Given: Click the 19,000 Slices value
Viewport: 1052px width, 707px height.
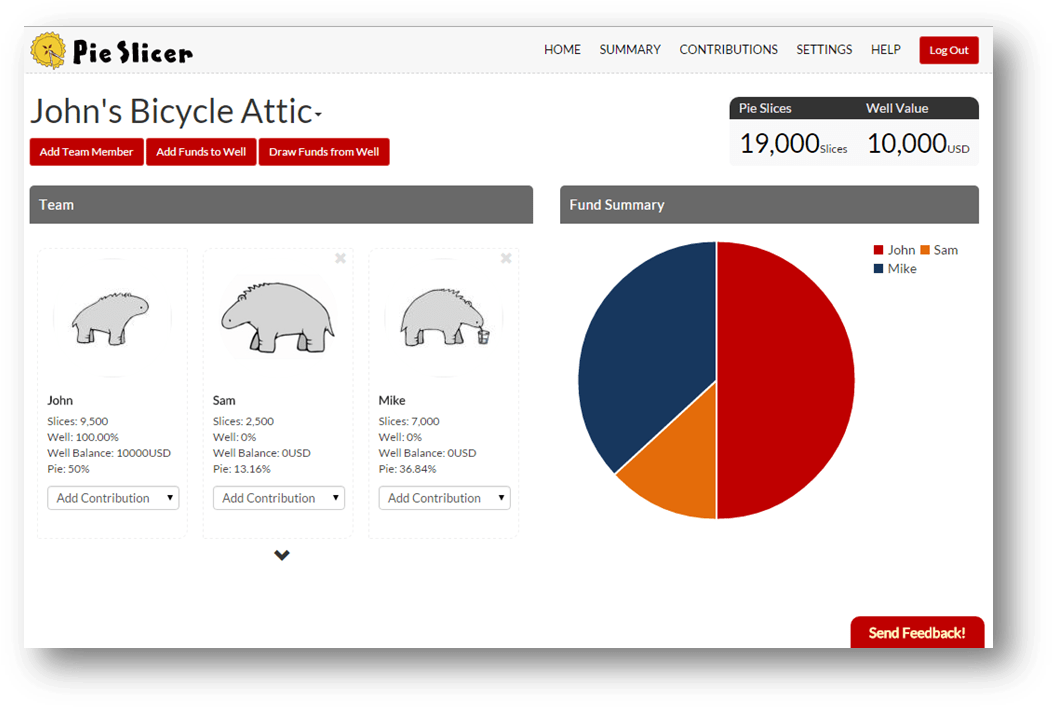Looking at the screenshot, I should [x=793, y=144].
